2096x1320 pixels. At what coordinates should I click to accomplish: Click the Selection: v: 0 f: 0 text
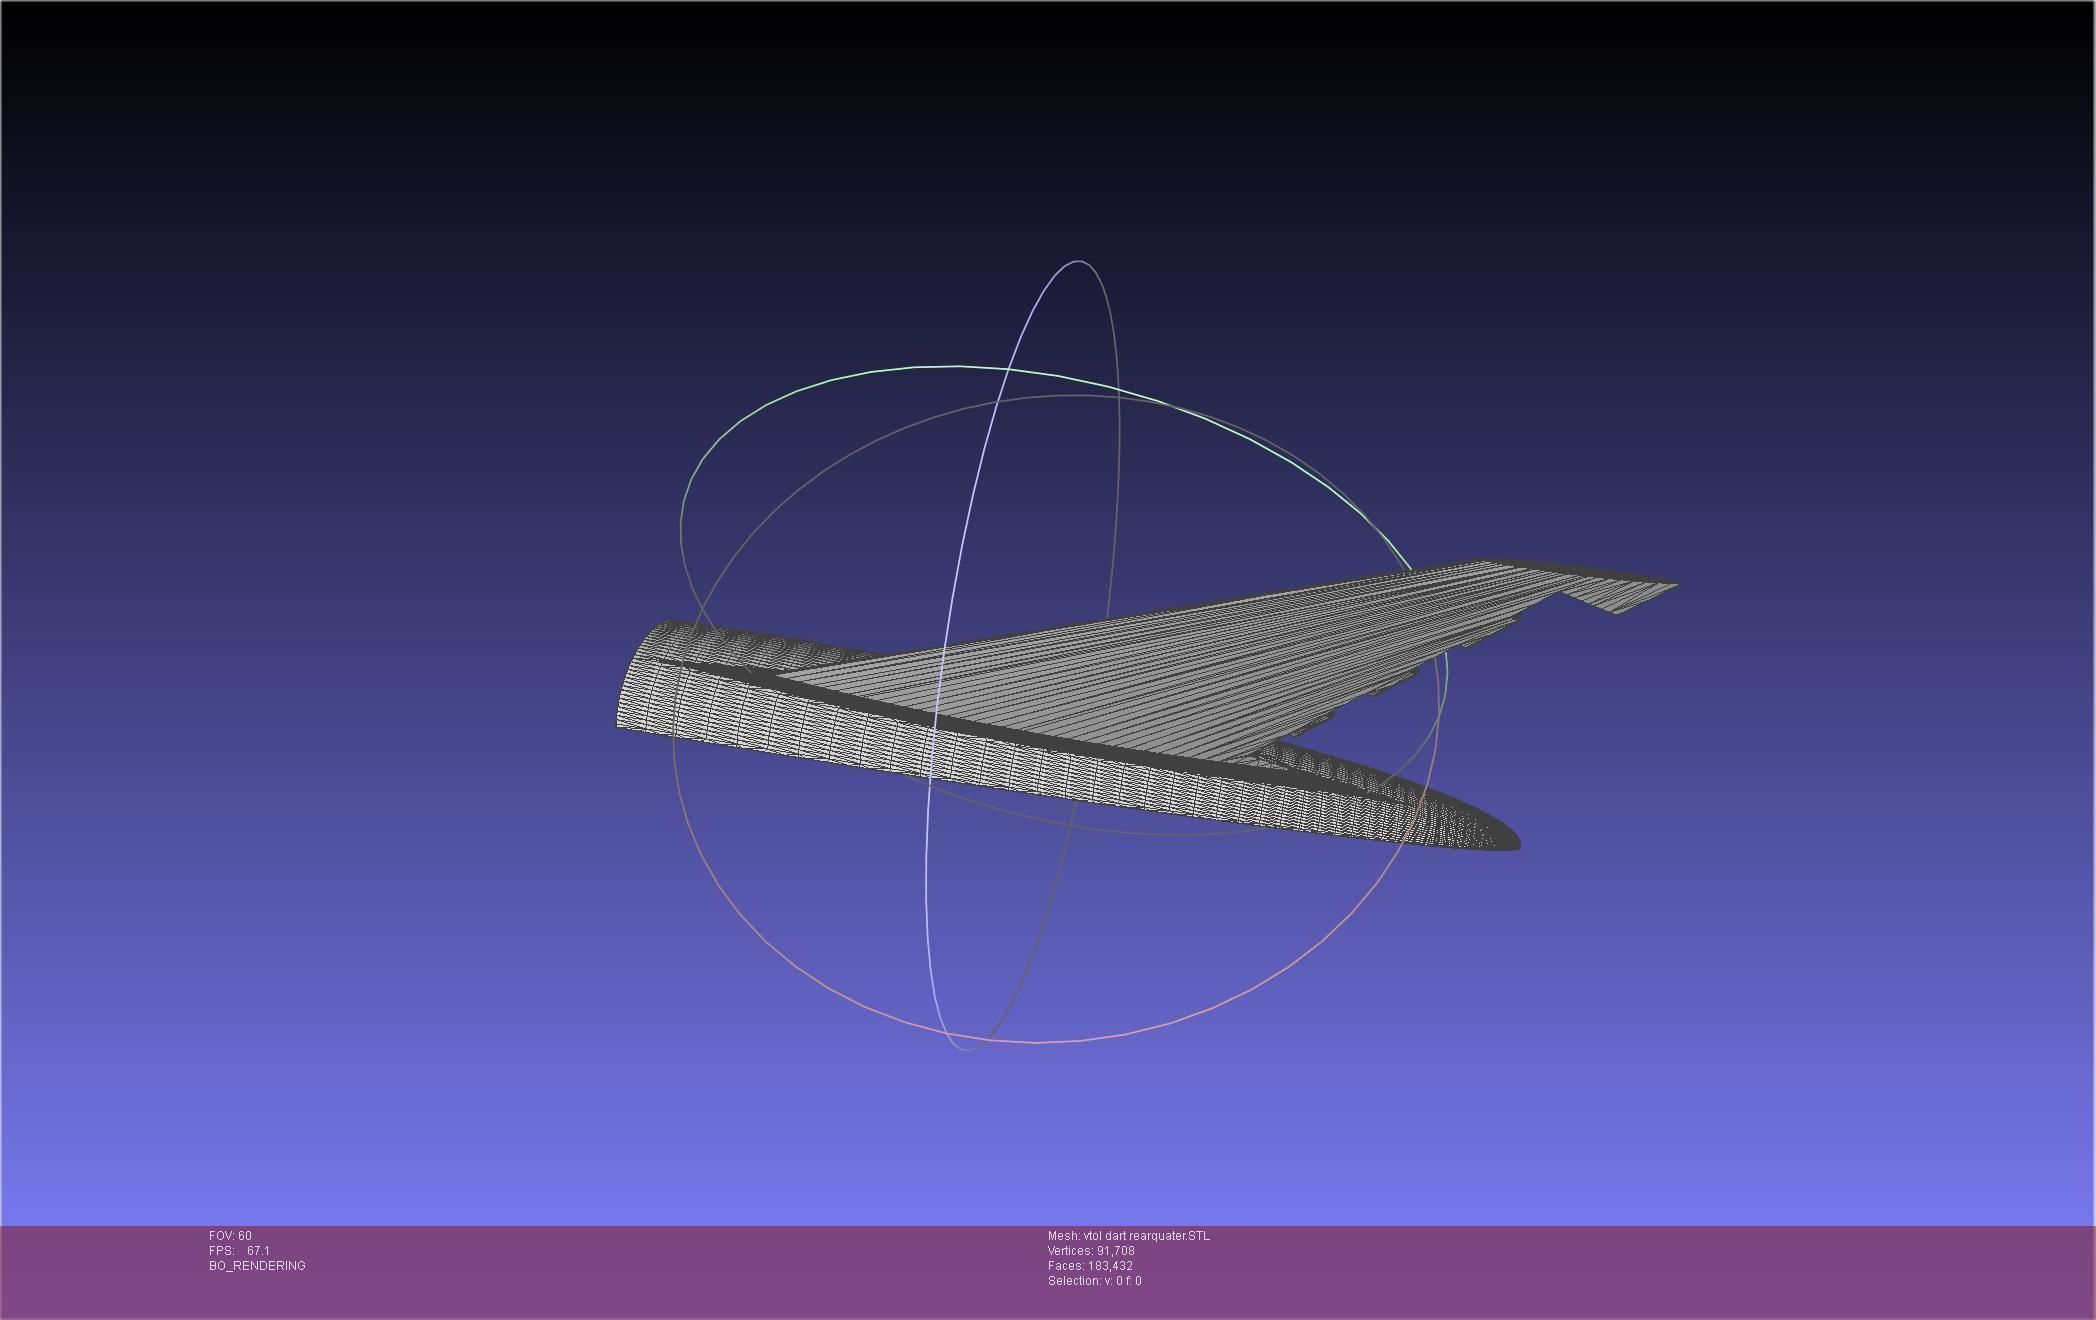click(1094, 1281)
